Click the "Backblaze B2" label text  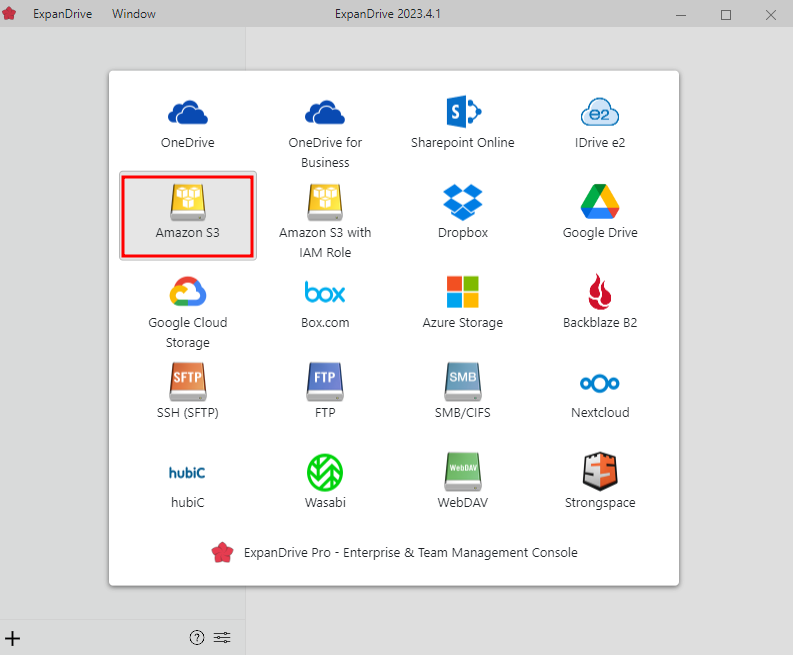click(x=600, y=323)
